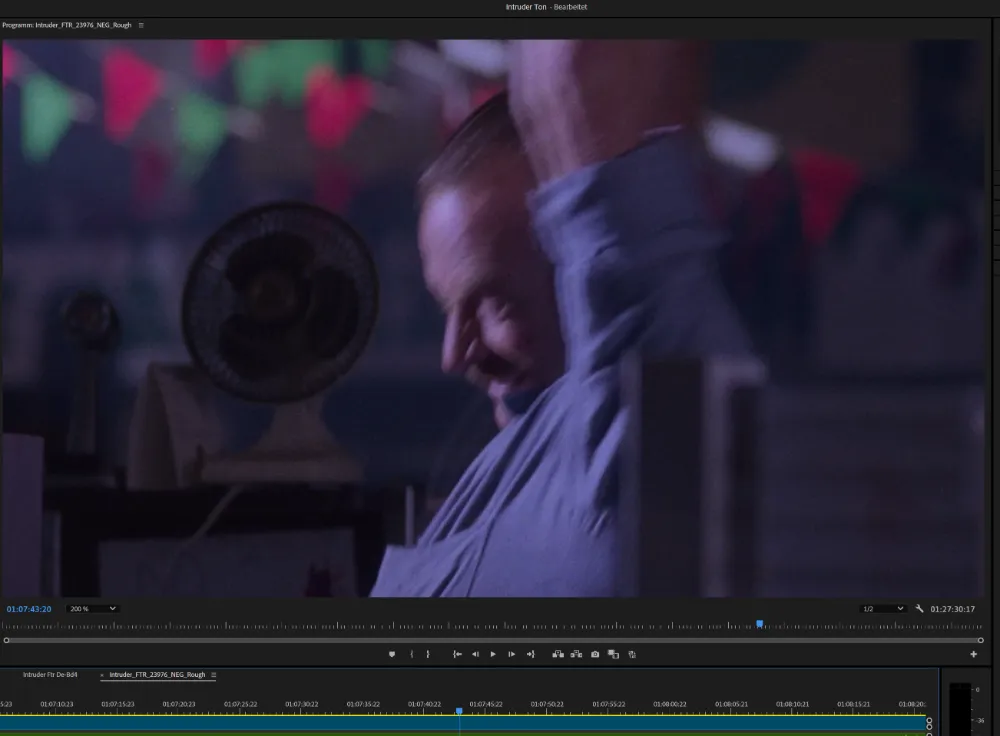Jump to the Out point
The image size is (1000, 736).
(530, 654)
